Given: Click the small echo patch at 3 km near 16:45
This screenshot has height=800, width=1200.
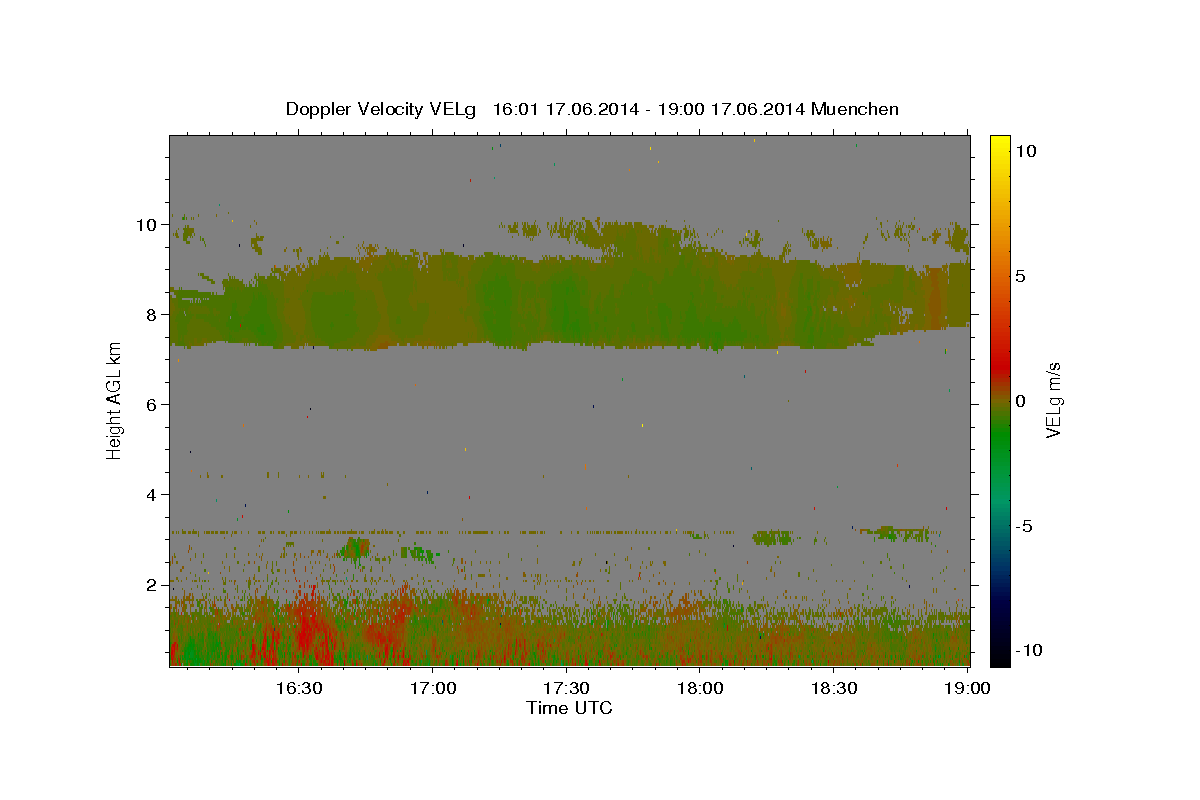Looking at the screenshot, I should pyautogui.click(x=355, y=548).
